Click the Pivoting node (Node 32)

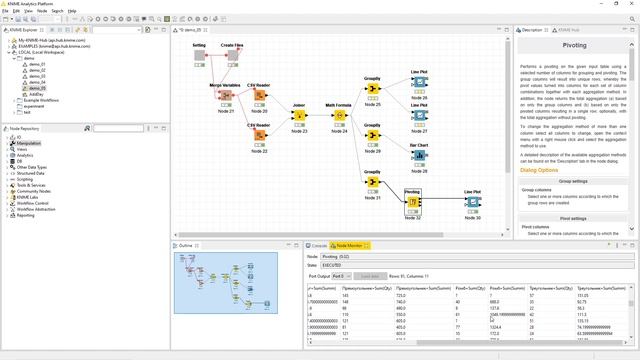point(413,202)
